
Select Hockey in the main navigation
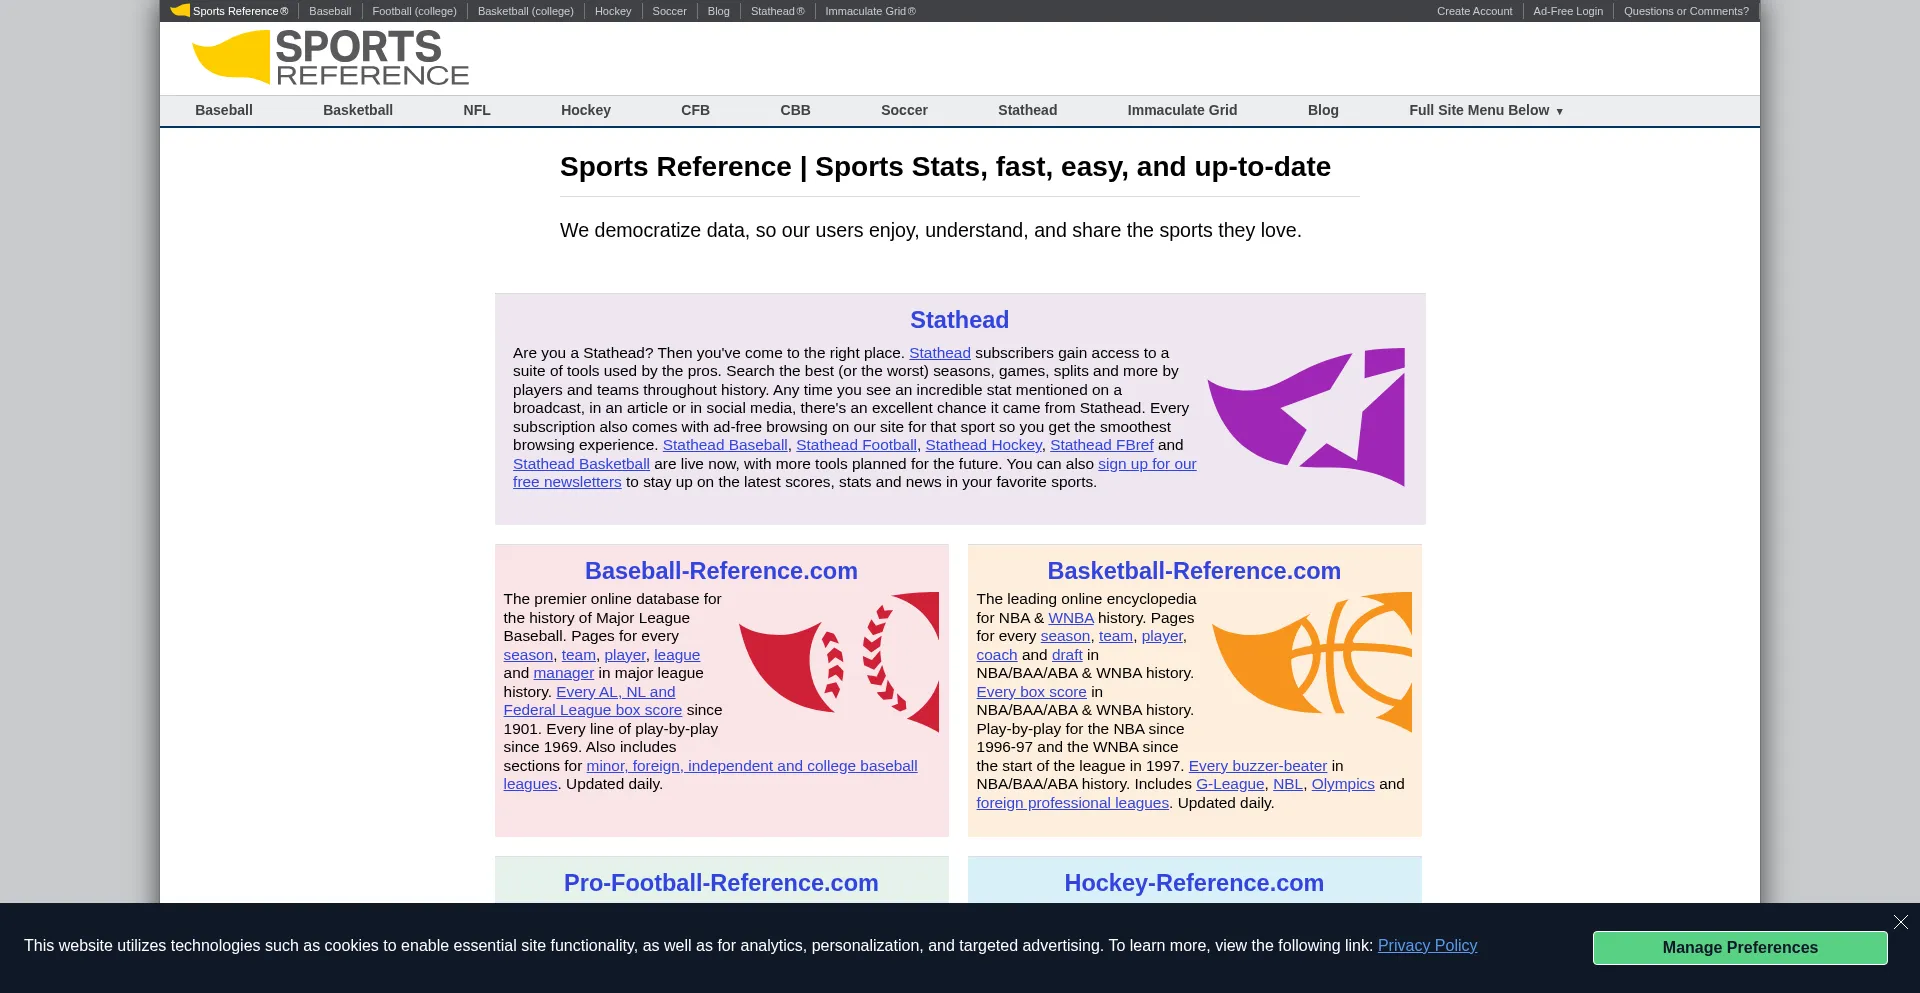(586, 110)
